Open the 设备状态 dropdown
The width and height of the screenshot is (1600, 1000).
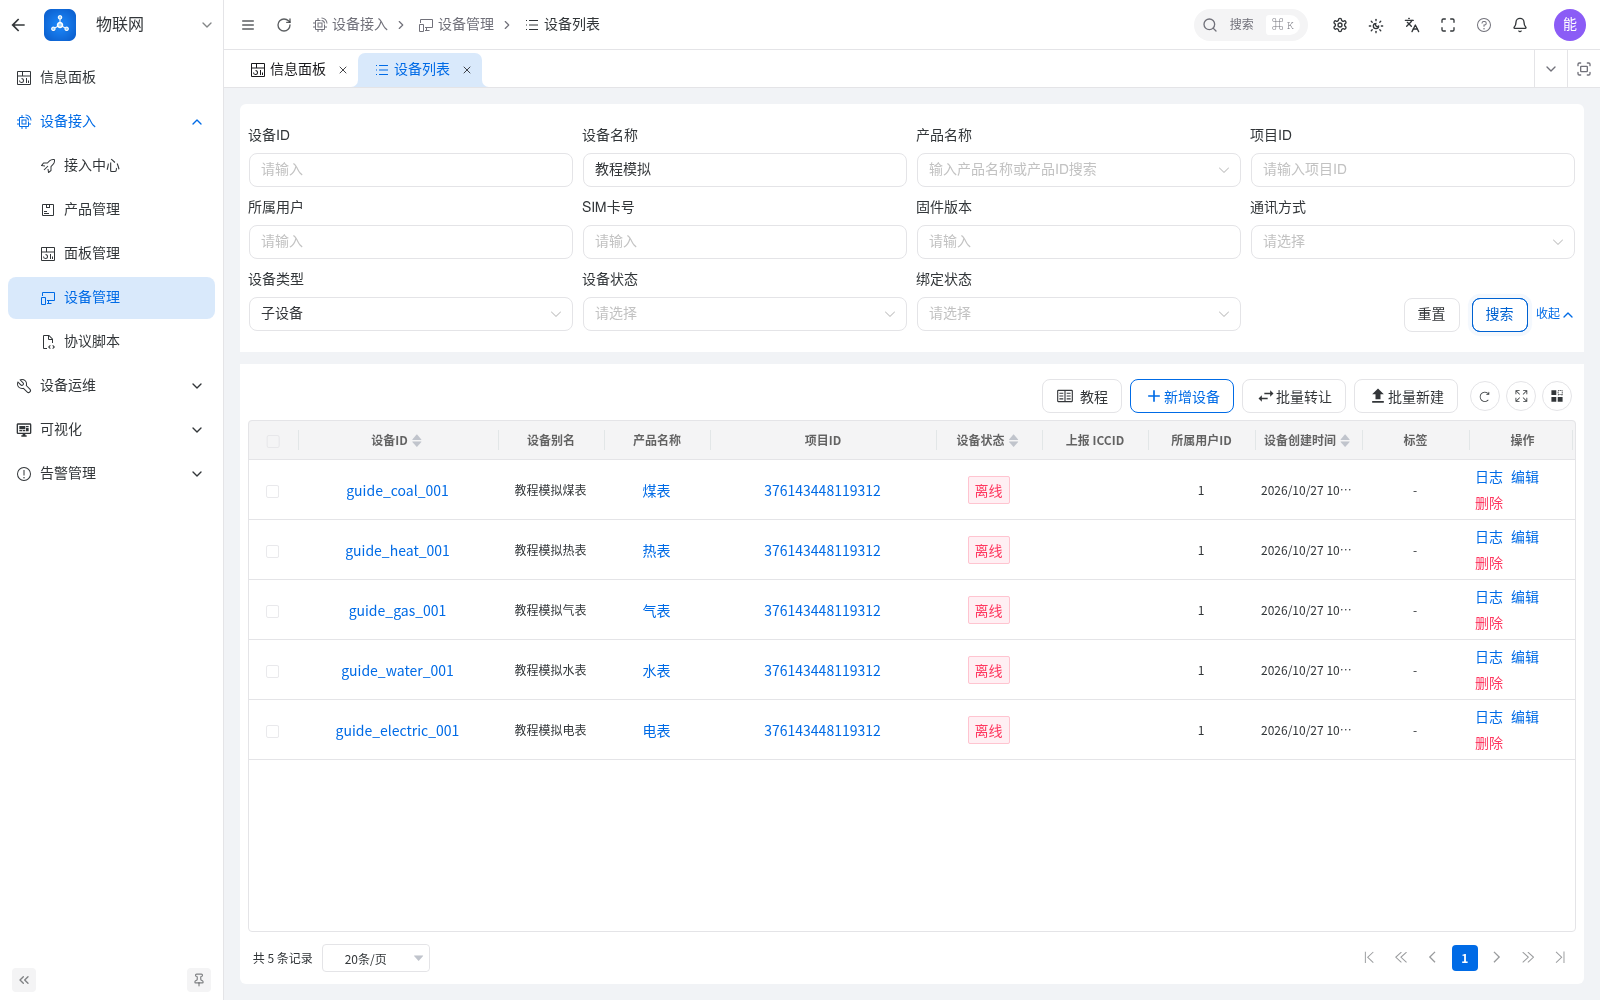click(x=744, y=314)
